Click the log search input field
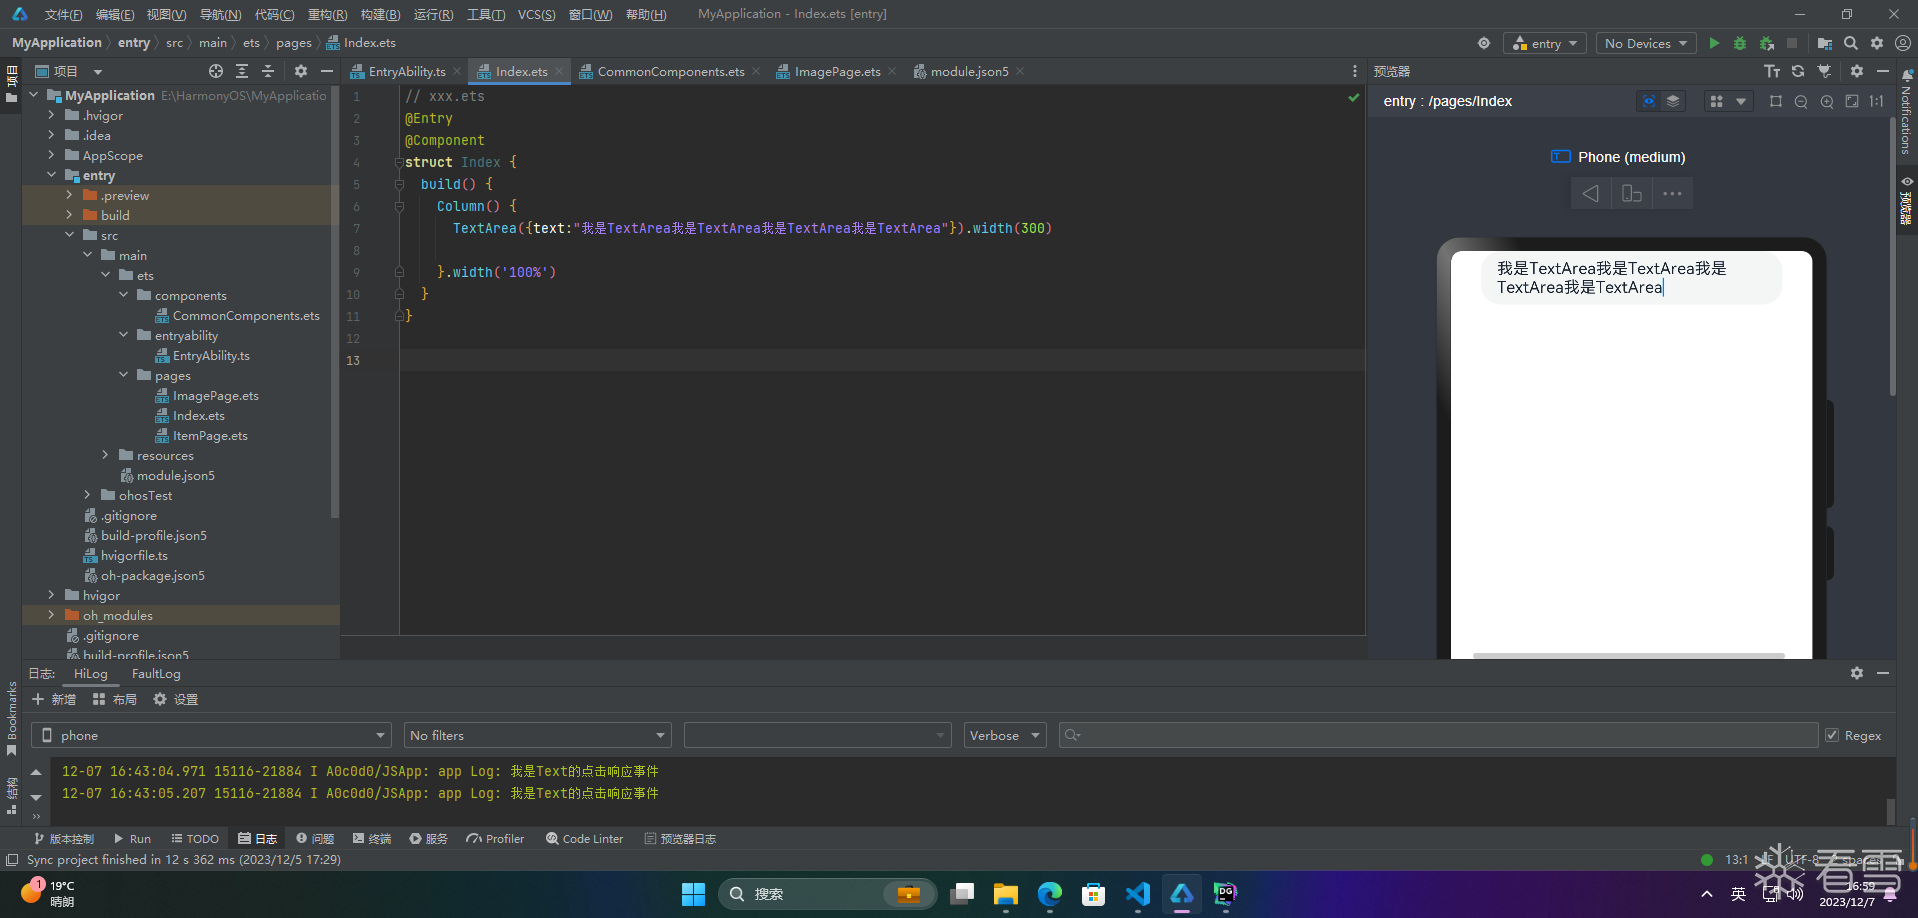This screenshot has height=918, width=1918. (x=1440, y=735)
